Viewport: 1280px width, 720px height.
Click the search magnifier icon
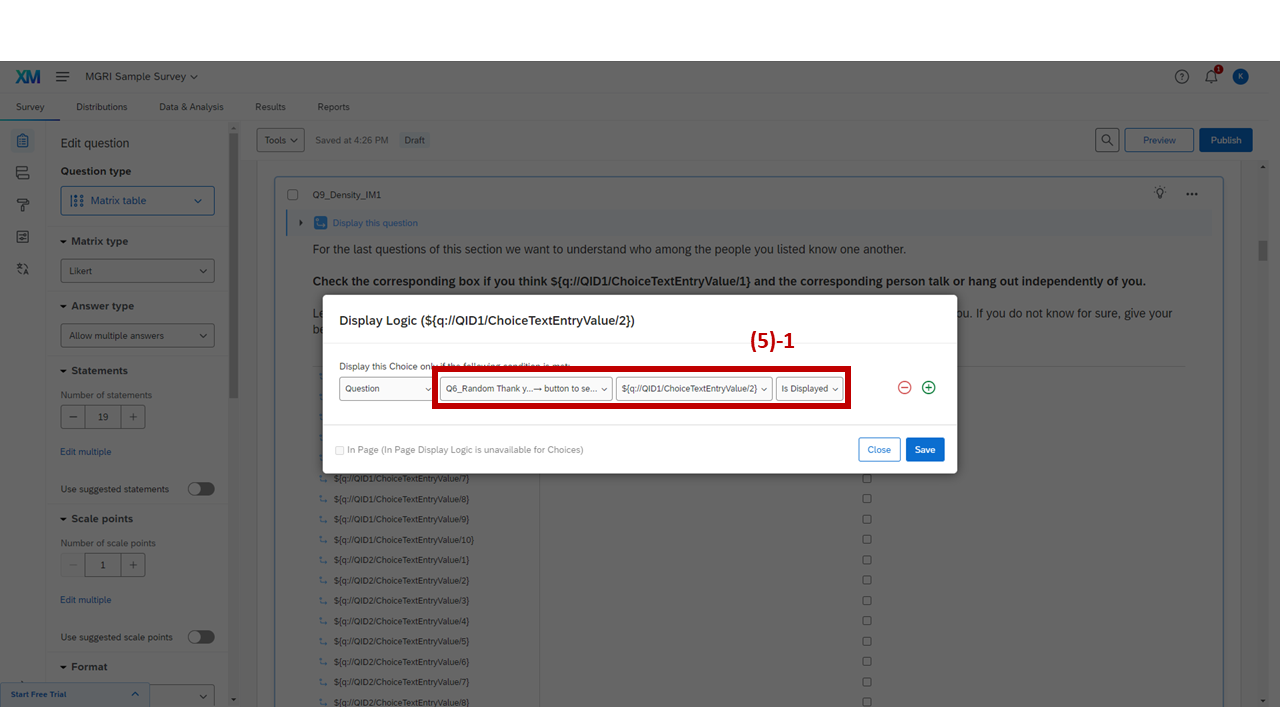[x=1107, y=140]
